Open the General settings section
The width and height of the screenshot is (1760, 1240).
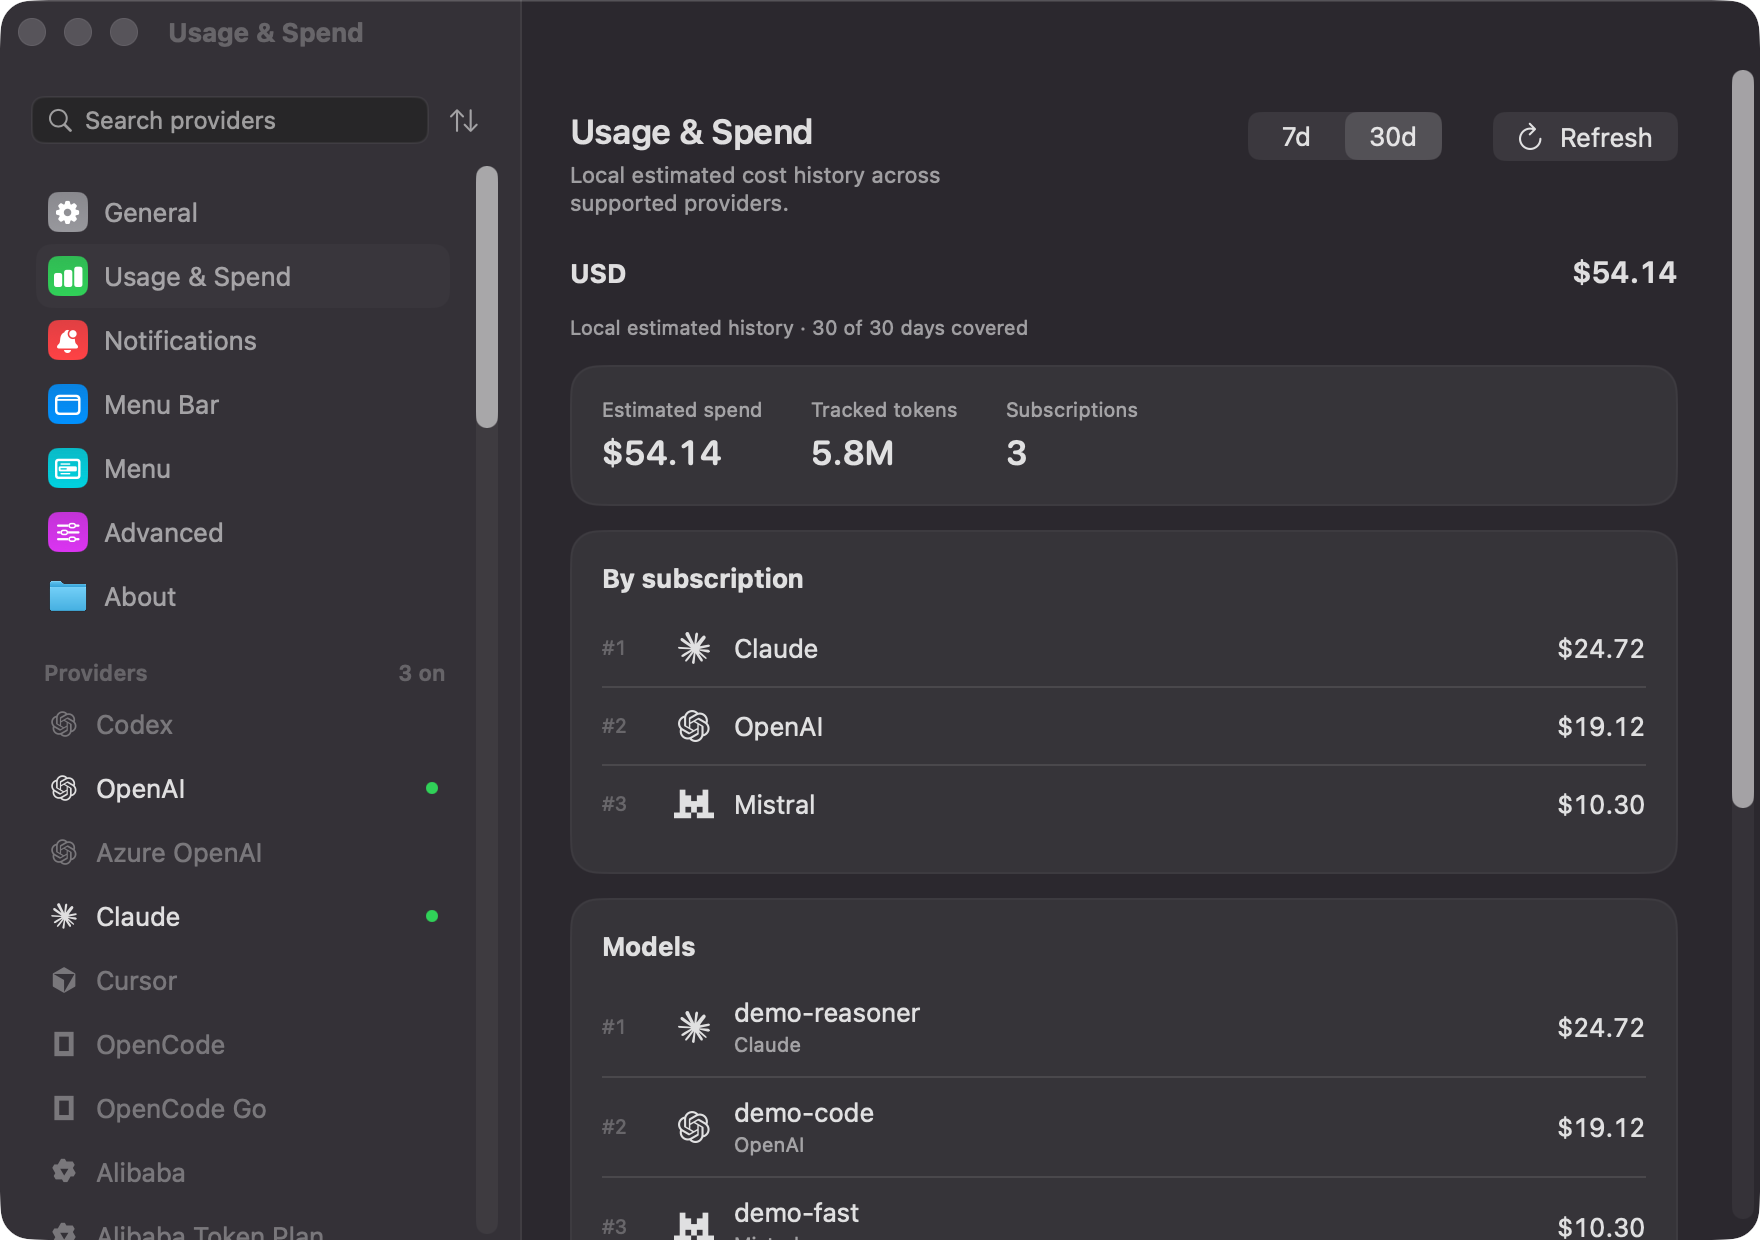tap(242, 212)
